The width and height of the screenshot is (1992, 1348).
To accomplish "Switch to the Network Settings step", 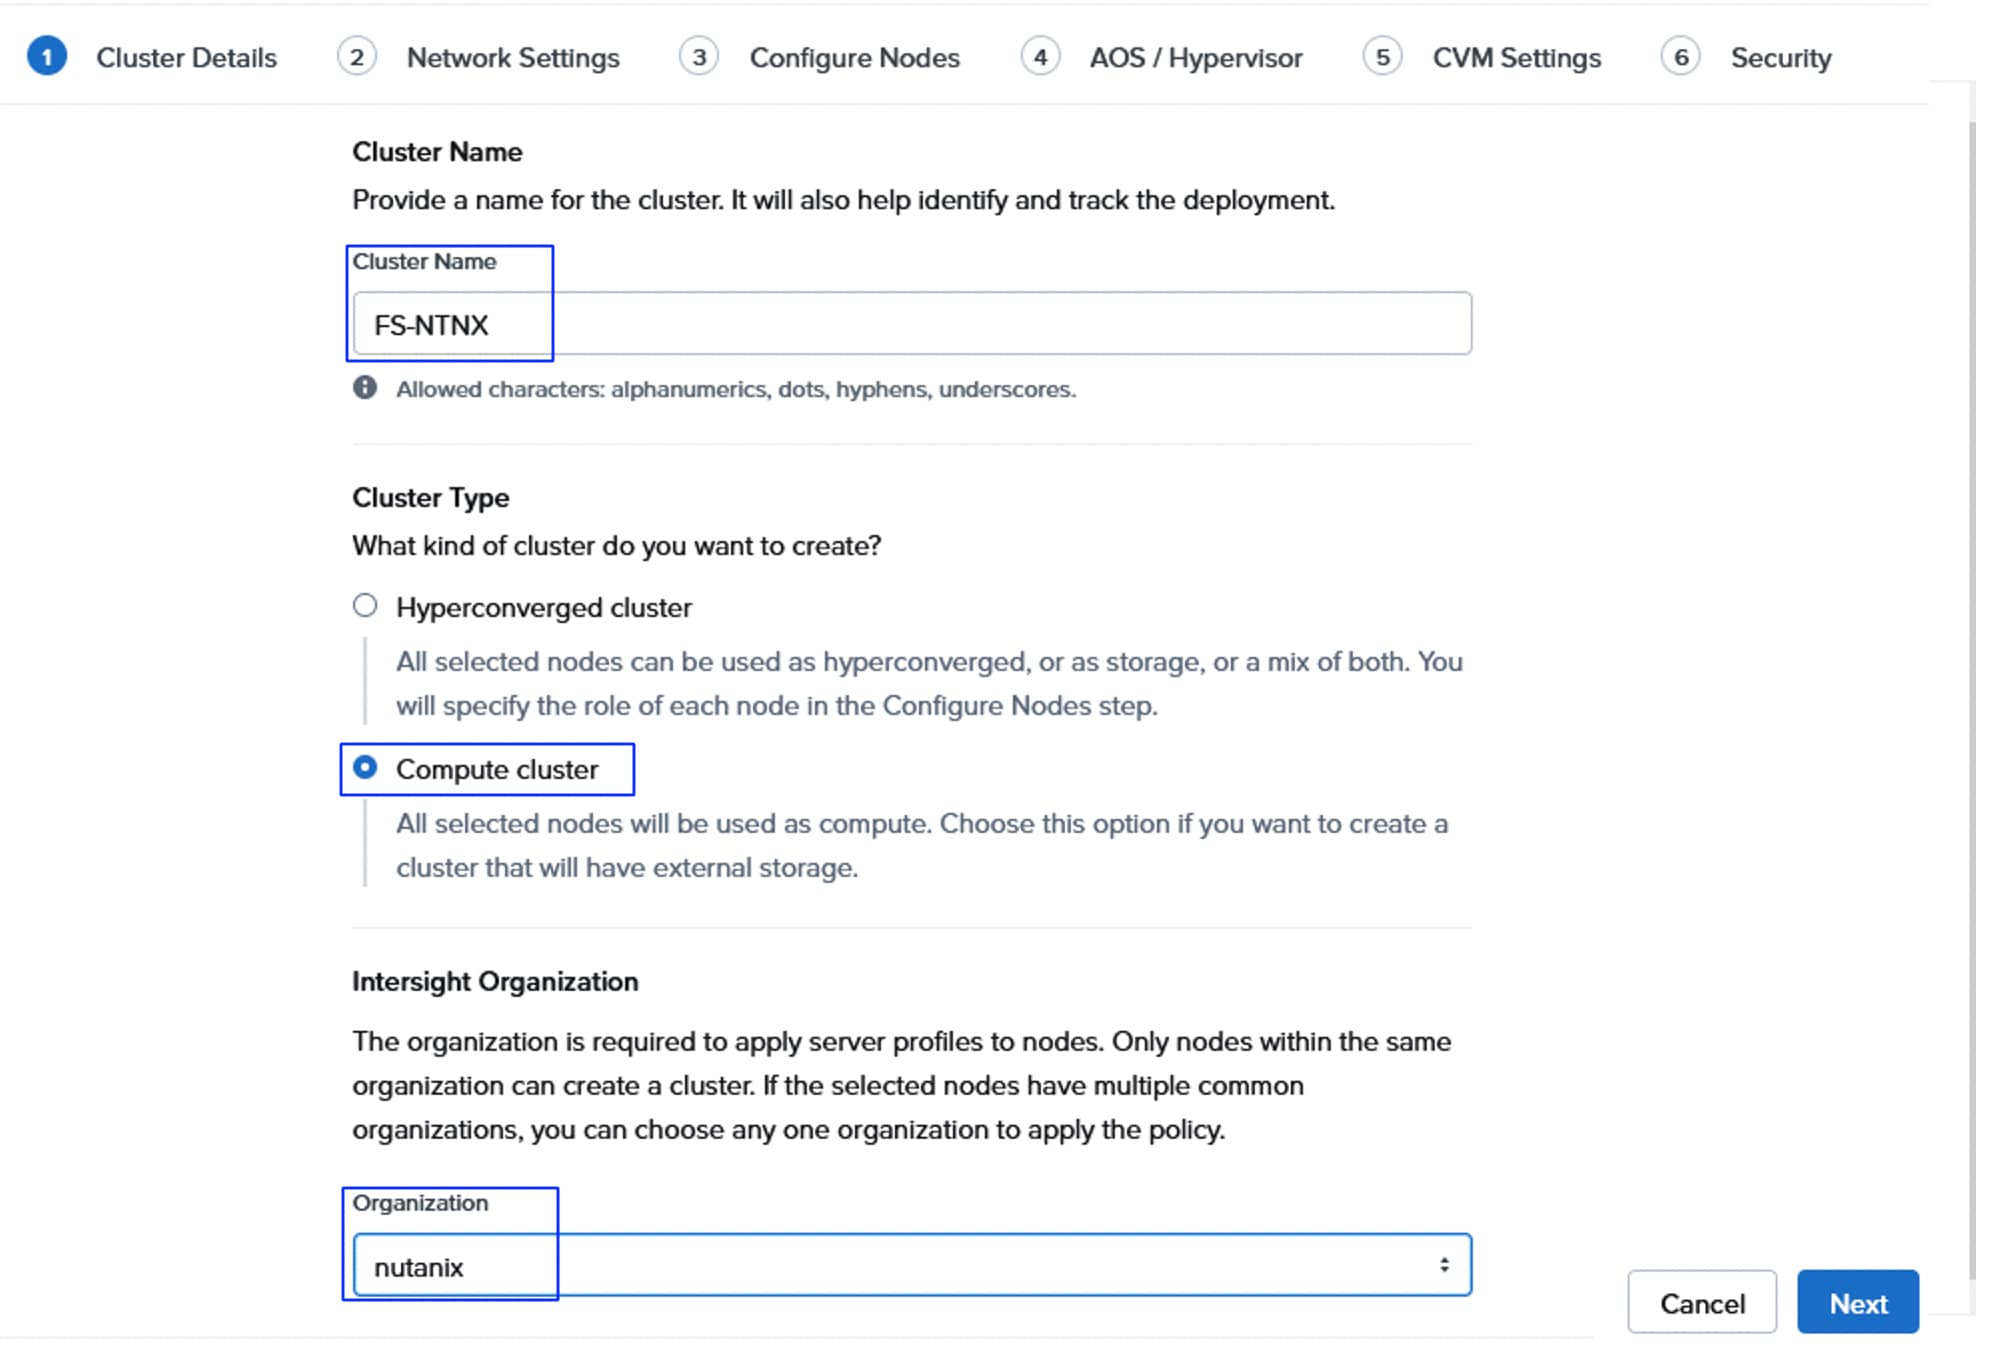I will (512, 57).
